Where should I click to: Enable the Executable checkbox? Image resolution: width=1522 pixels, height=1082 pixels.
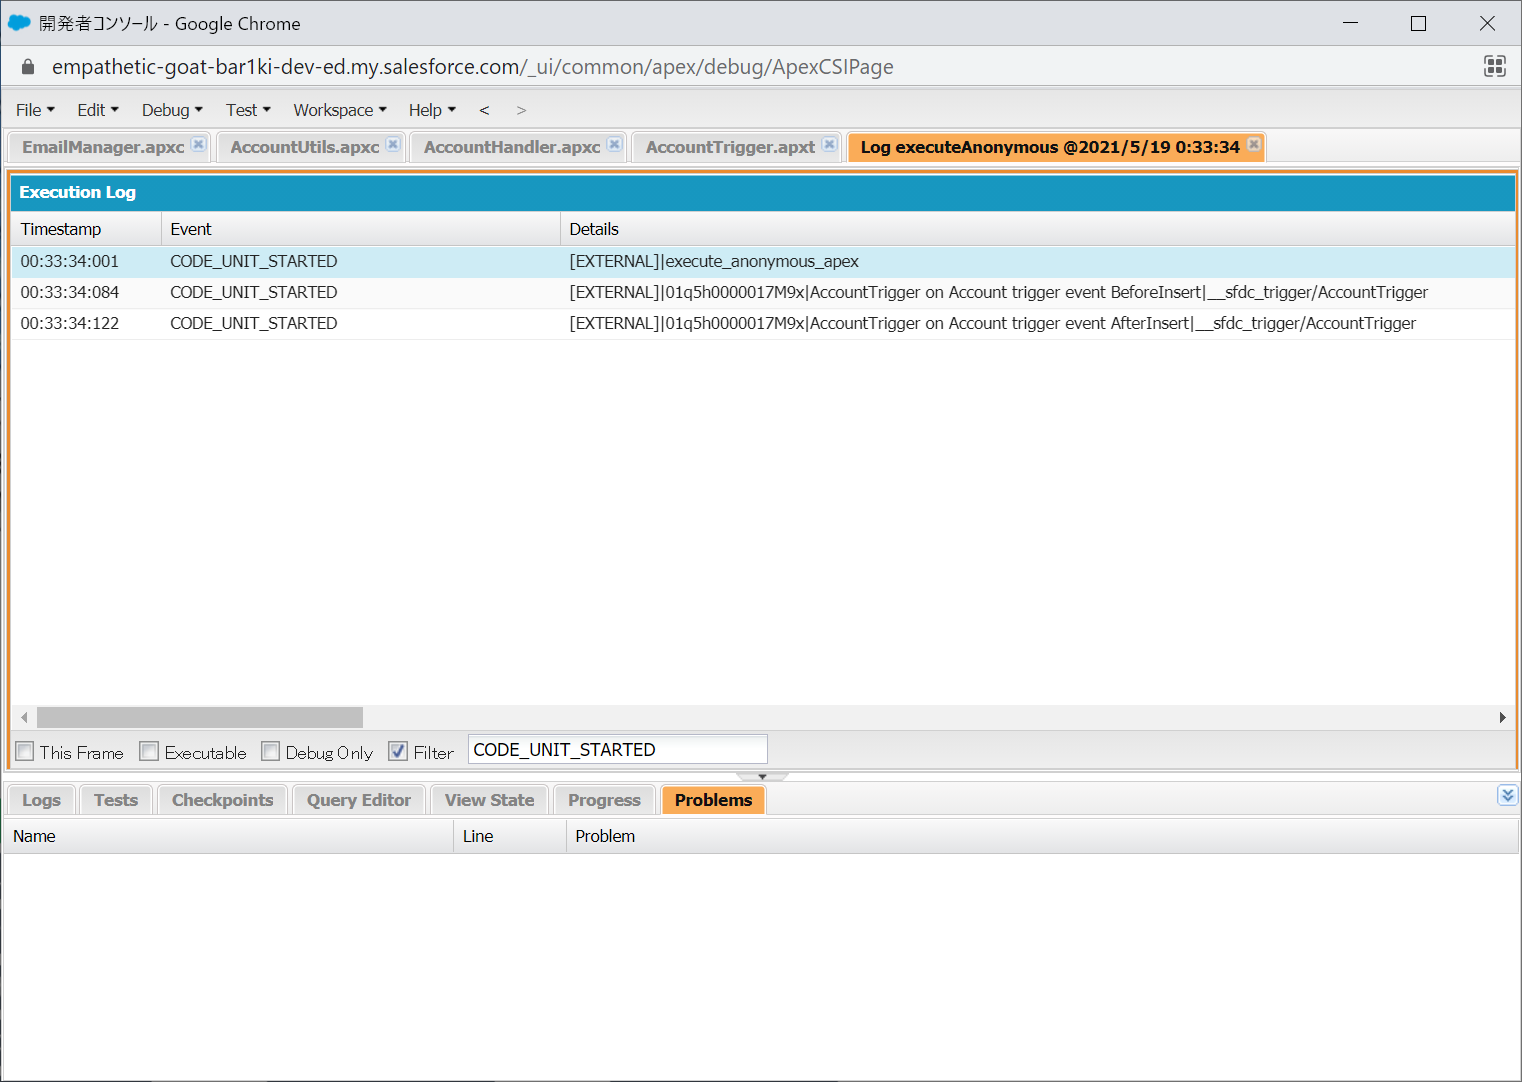pos(149,751)
